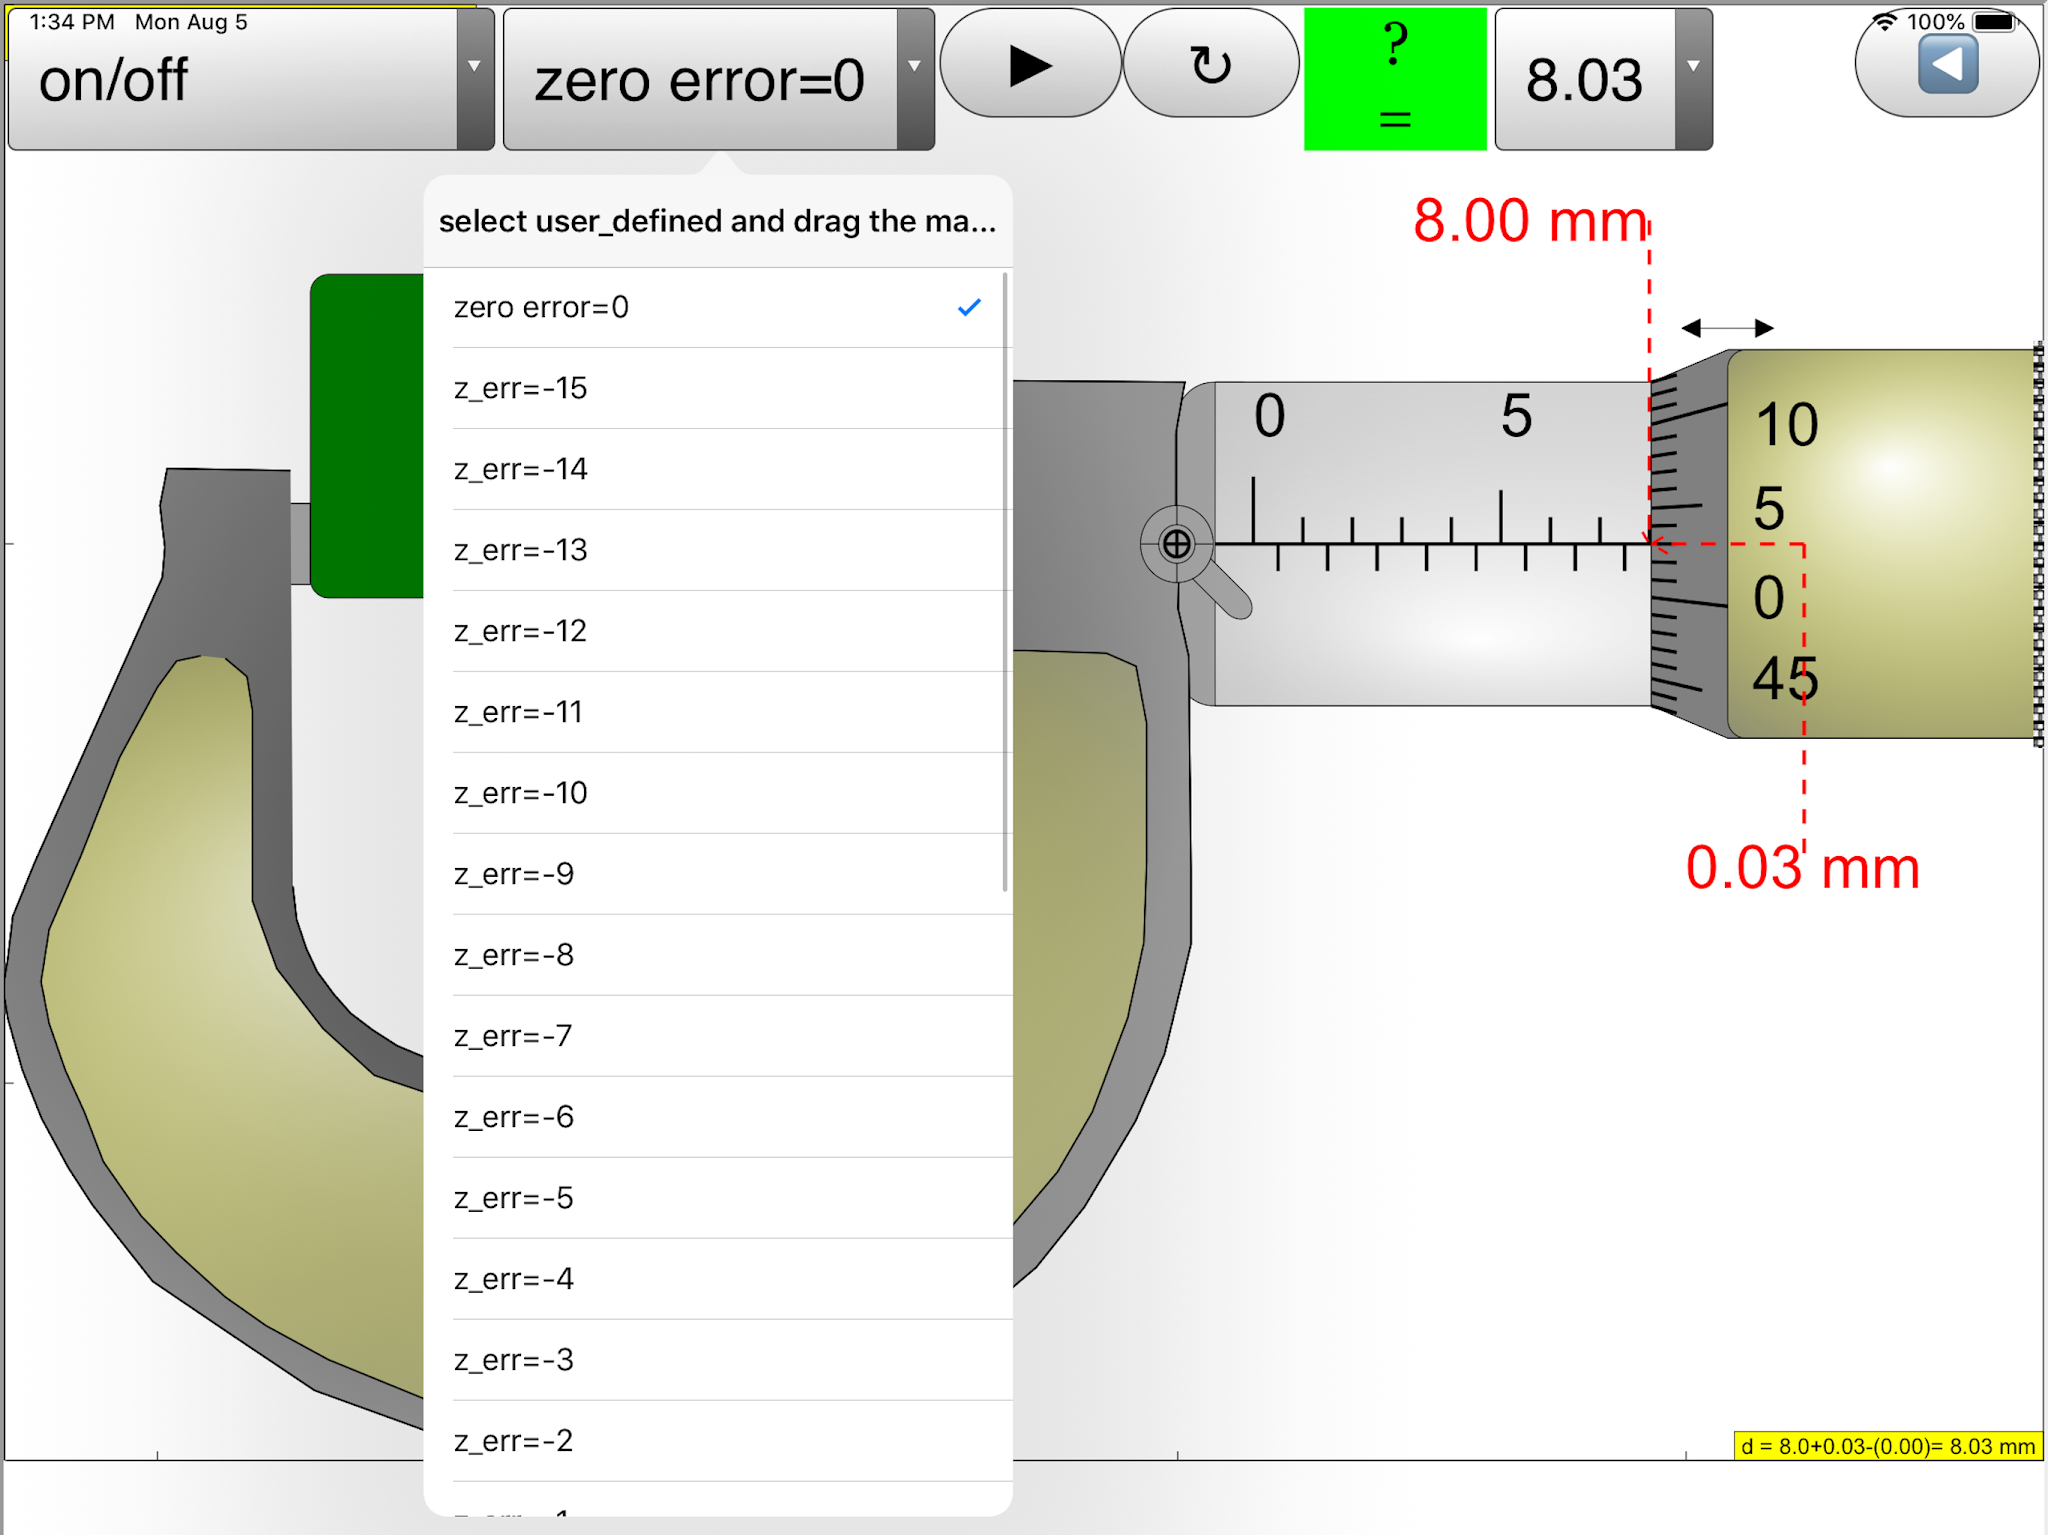Tap the green anvil object block
The image size is (2048, 1535).
[x=367, y=435]
